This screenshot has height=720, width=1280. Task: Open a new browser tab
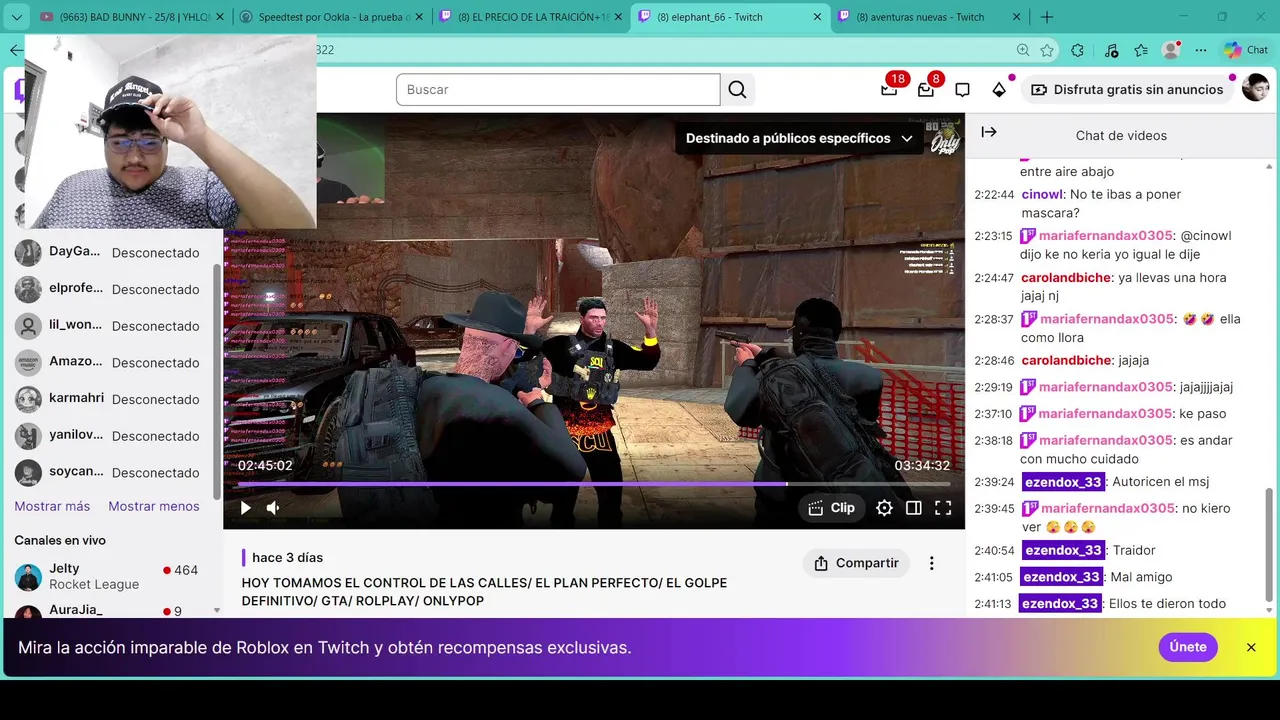tap(1047, 17)
